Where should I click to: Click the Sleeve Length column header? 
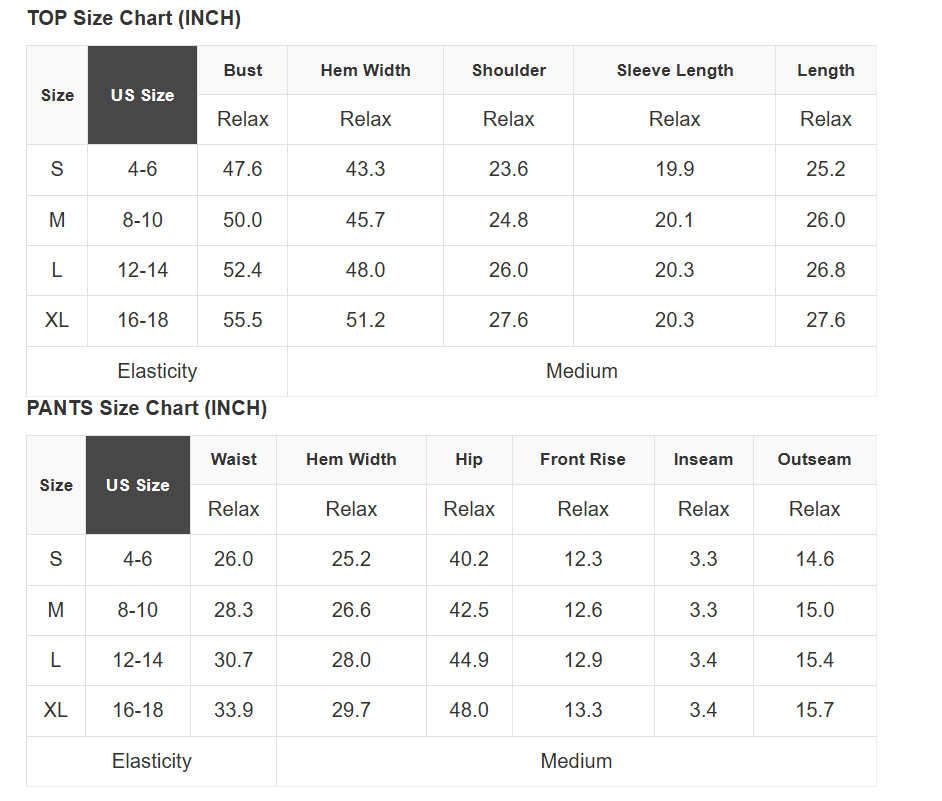click(675, 70)
